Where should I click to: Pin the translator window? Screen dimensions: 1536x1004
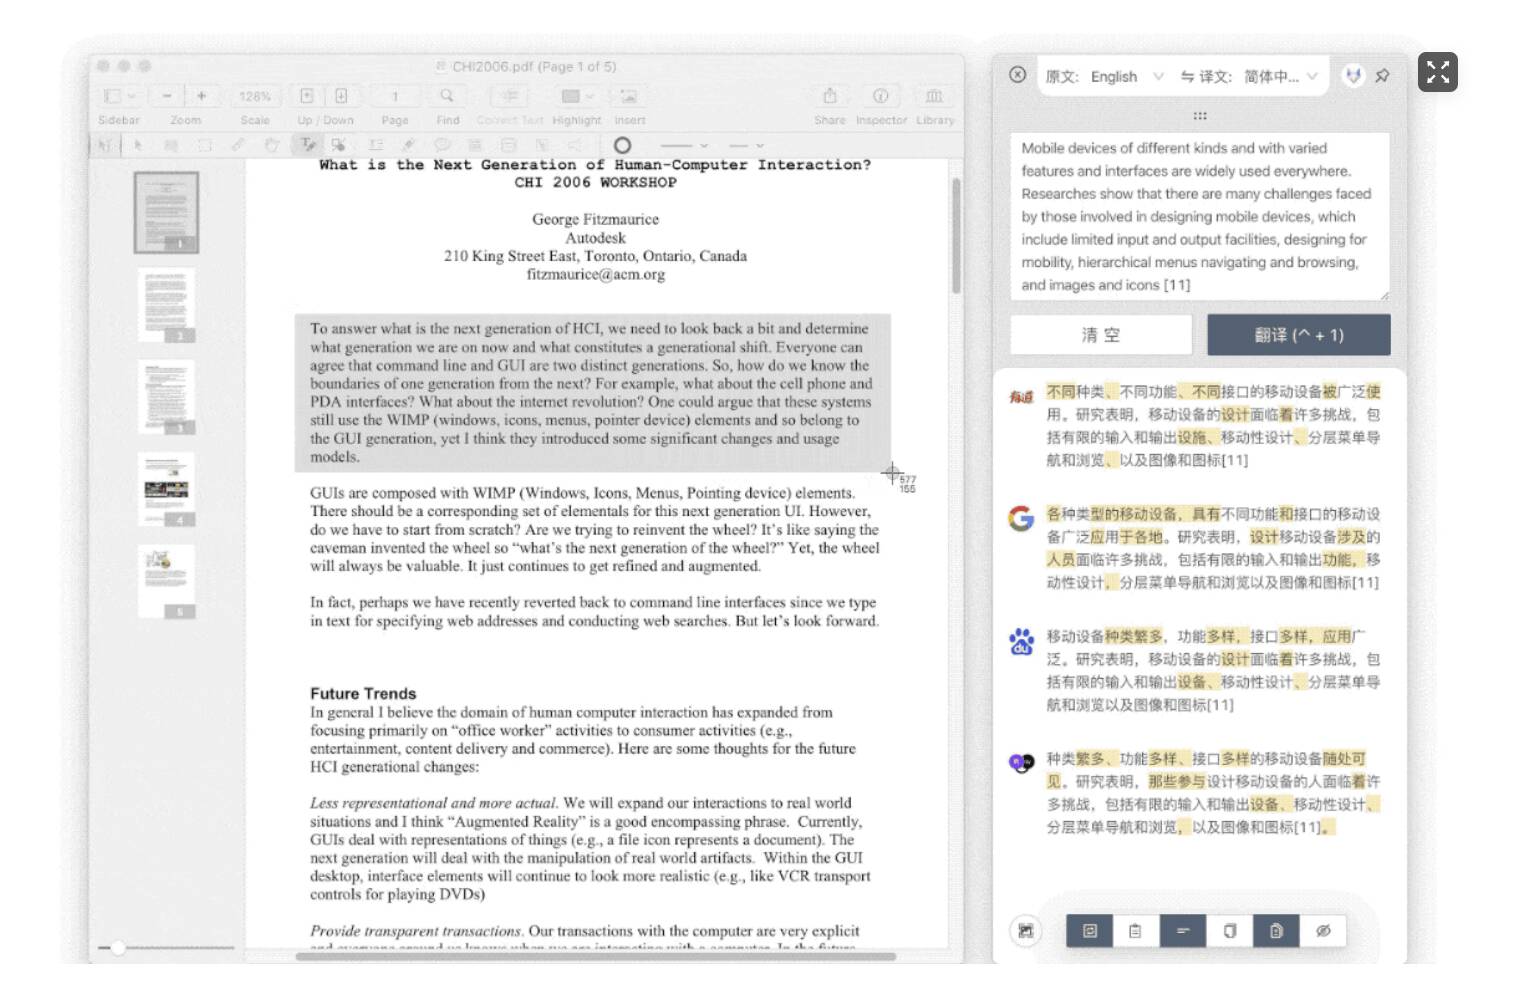1382,76
